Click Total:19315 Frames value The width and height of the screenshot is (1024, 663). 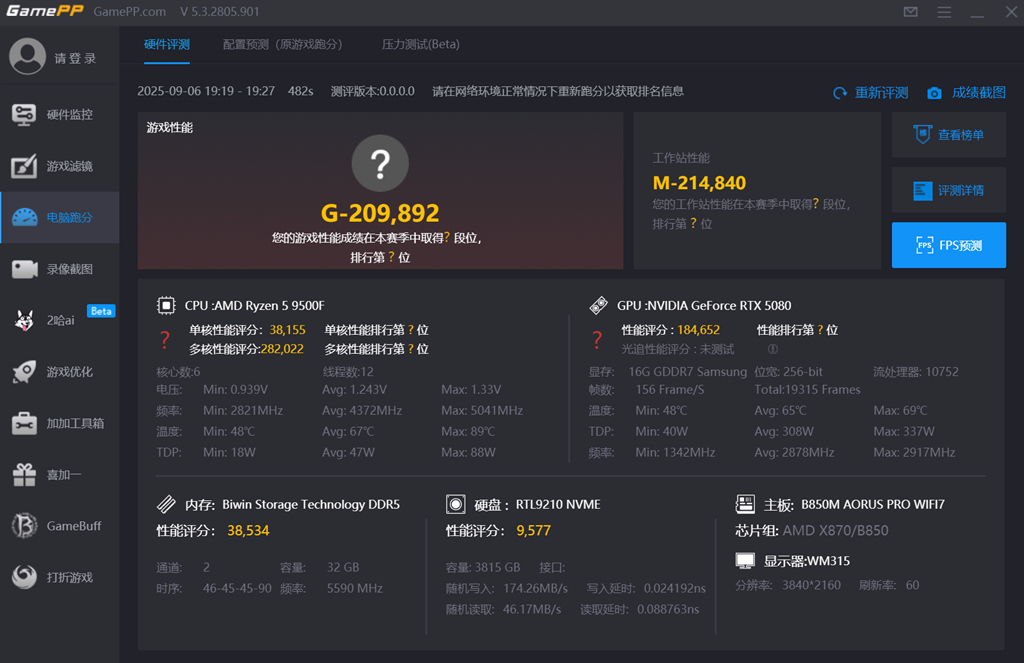[x=807, y=390]
